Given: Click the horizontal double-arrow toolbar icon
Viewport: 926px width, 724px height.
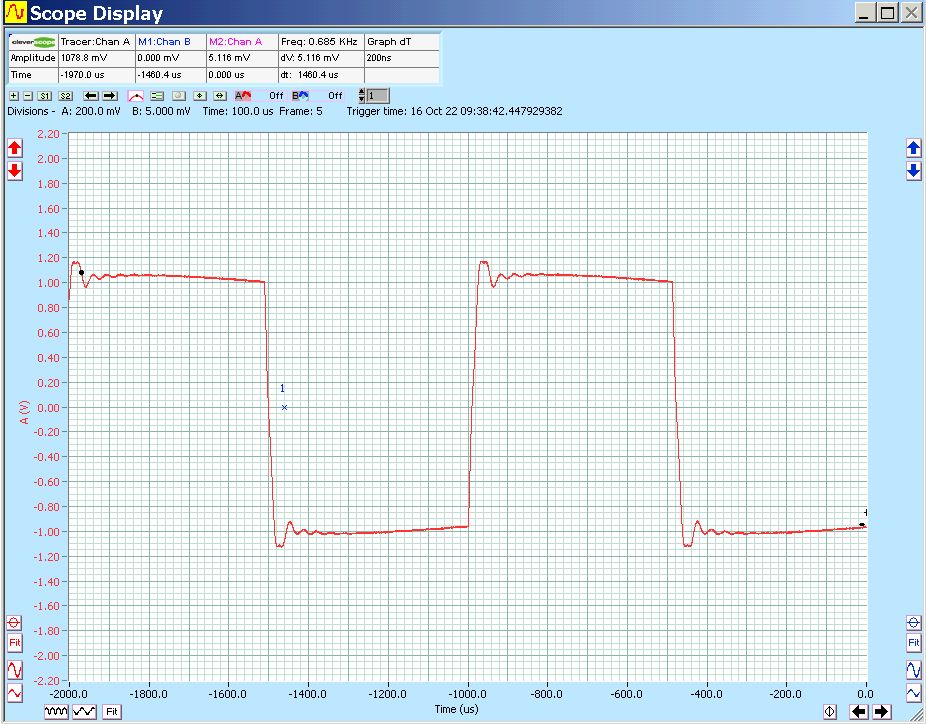Looking at the screenshot, I should [x=220, y=96].
